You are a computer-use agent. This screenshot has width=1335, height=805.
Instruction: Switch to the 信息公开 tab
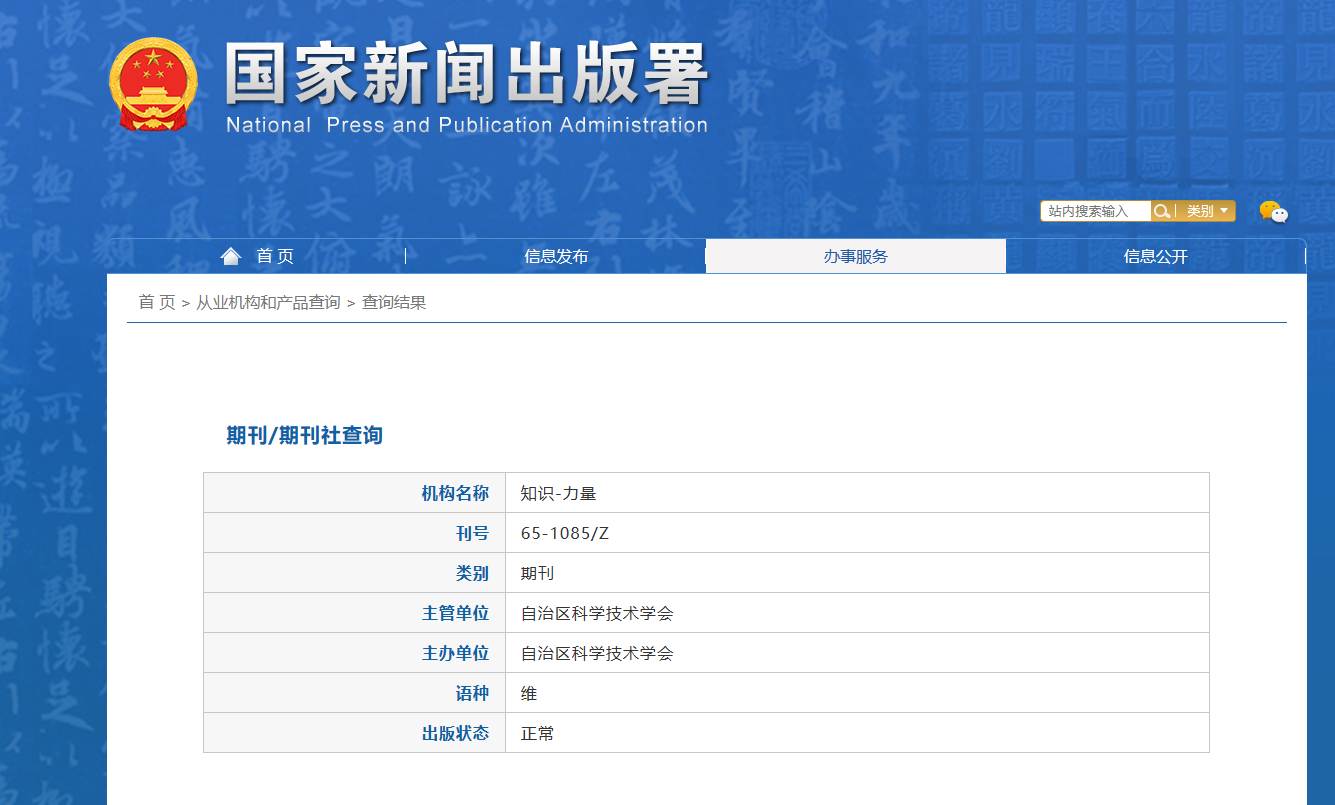click(1157, 255)
